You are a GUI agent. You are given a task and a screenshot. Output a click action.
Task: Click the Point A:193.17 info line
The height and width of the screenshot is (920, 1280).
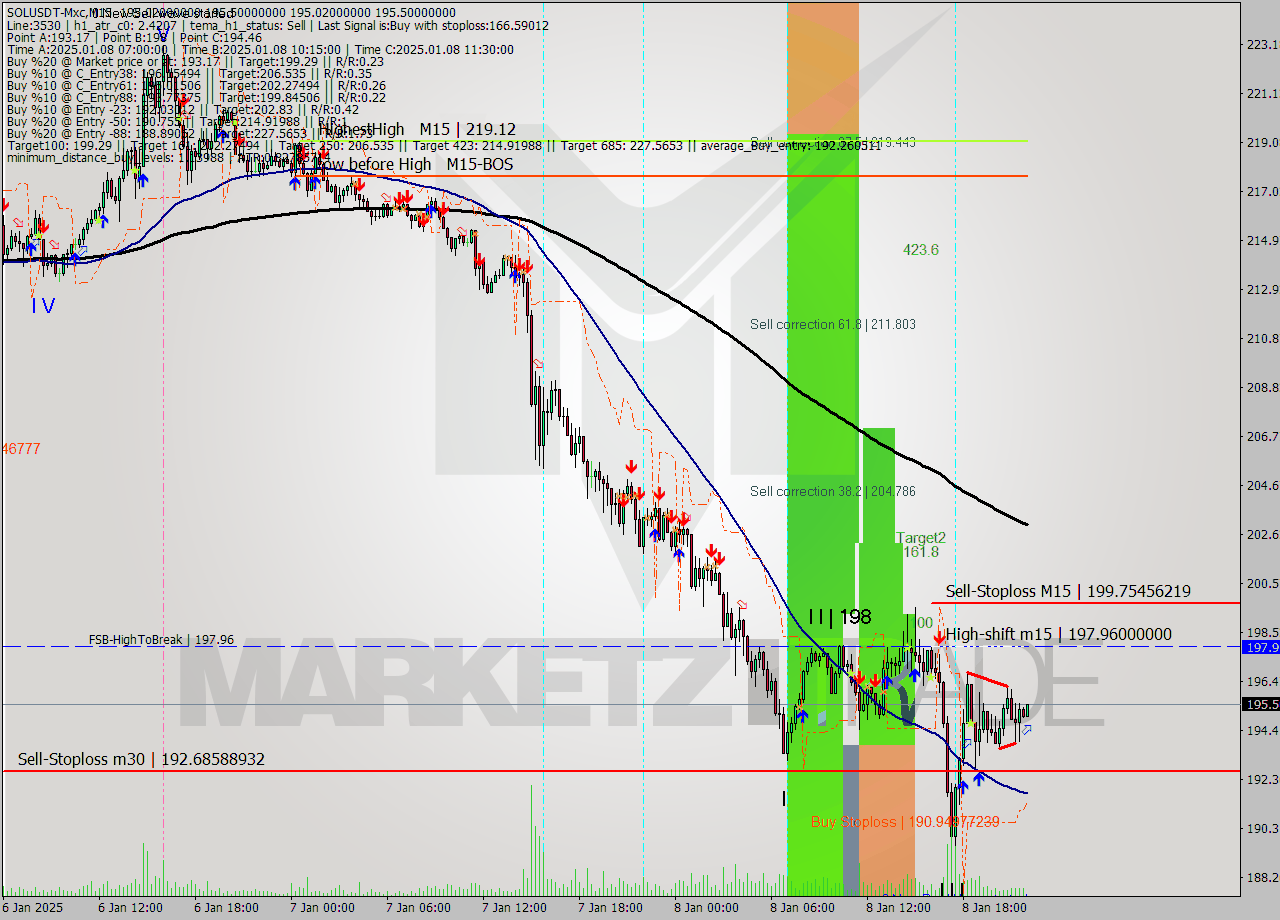(133, 37)
